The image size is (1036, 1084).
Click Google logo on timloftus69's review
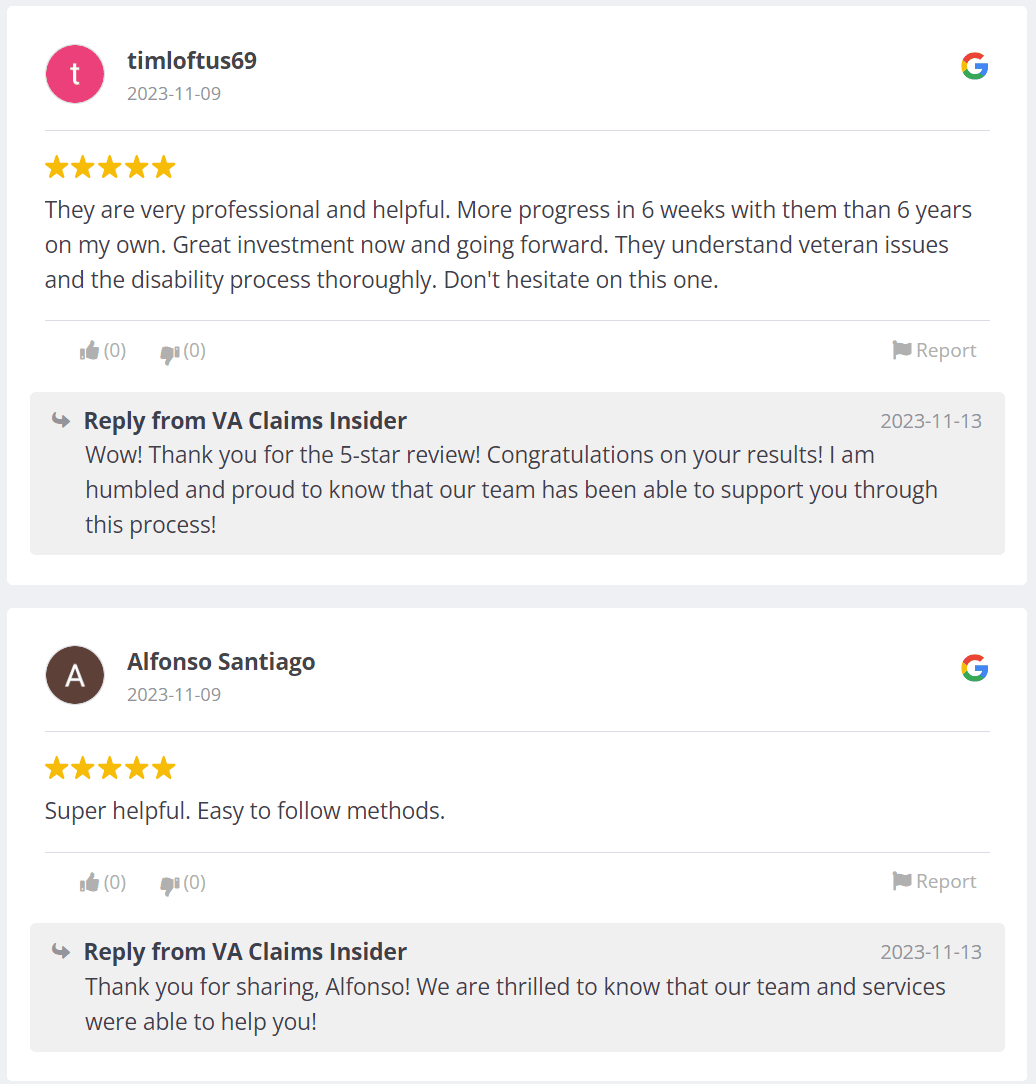974,67
